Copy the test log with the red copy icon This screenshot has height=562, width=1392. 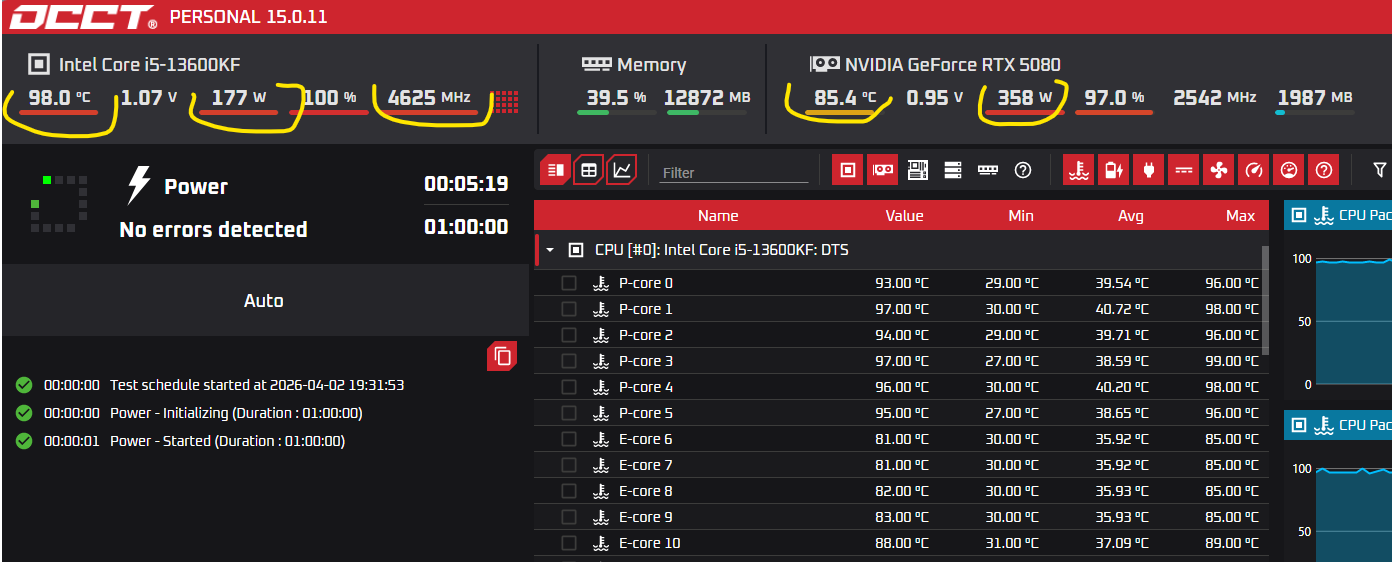502,356
